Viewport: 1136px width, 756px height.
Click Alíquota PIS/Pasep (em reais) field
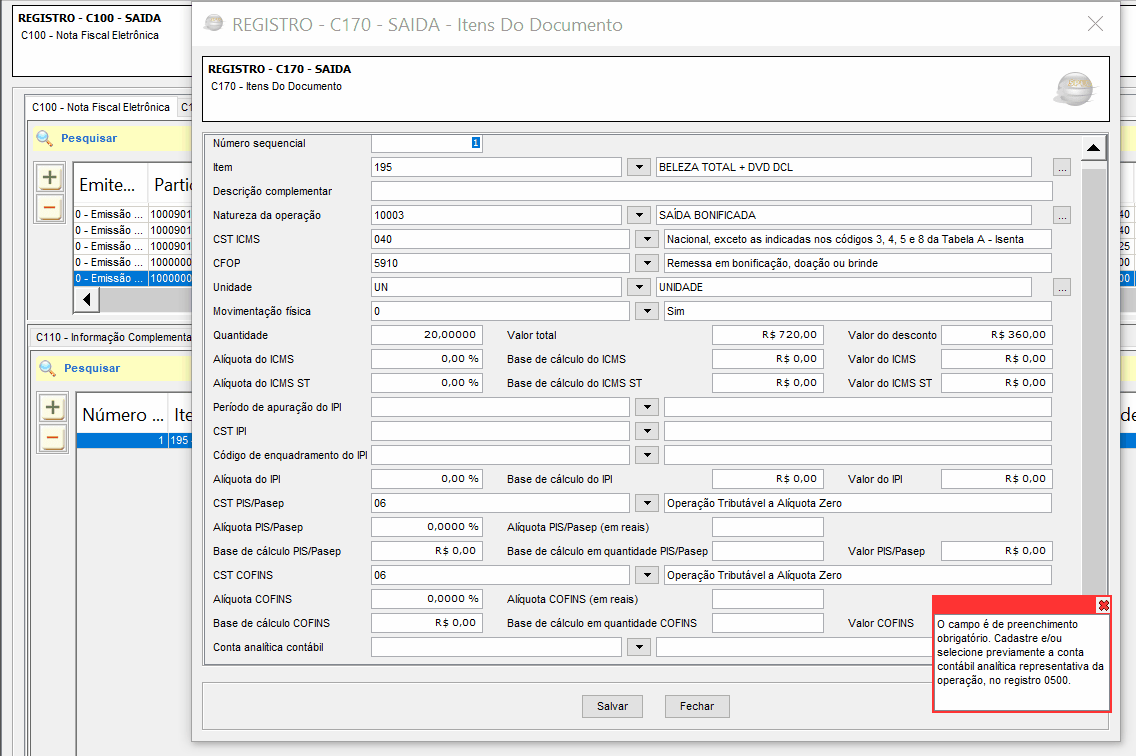[x=768, y=527]
